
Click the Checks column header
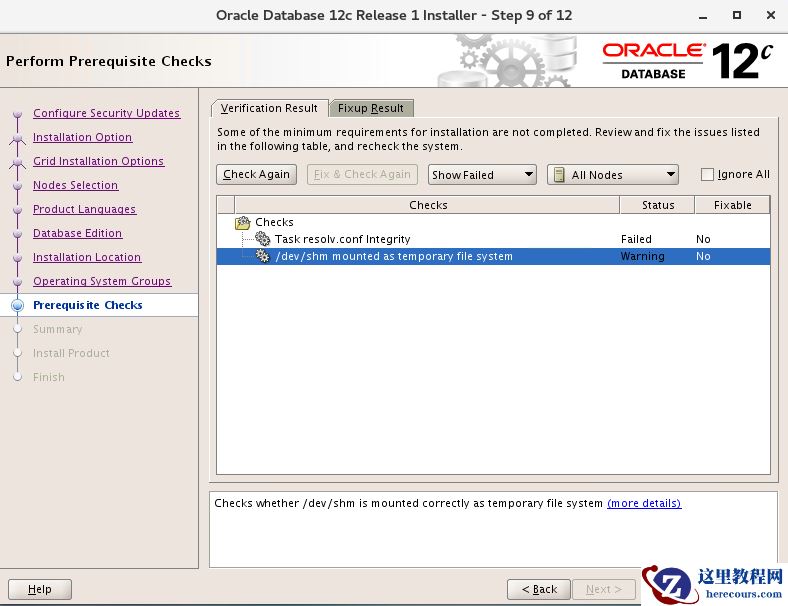(x=428, y=205)
